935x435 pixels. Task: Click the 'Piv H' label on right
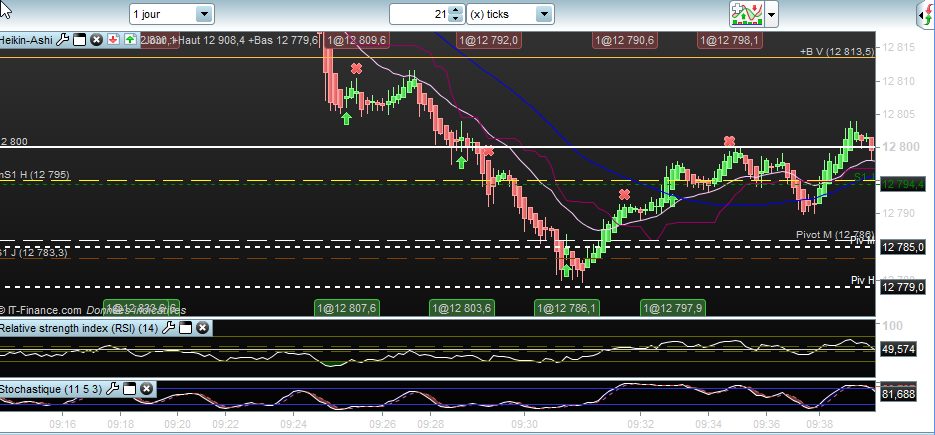pyautogui.click(x=863, y=280)
